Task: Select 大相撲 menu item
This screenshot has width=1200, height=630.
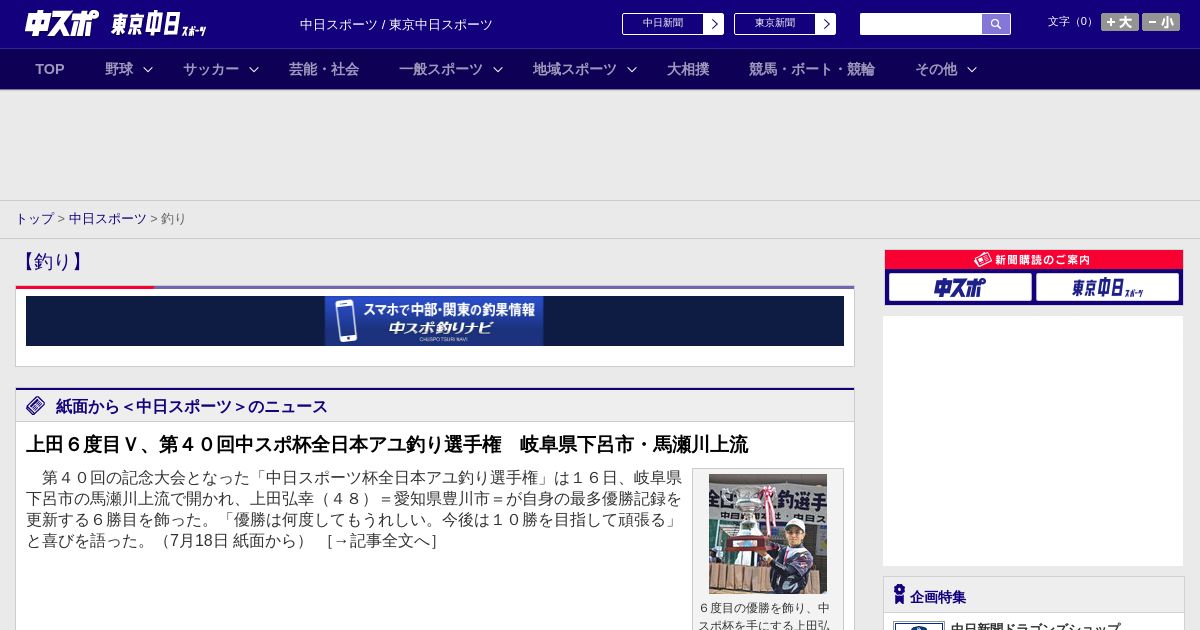Action: point(688,69)
